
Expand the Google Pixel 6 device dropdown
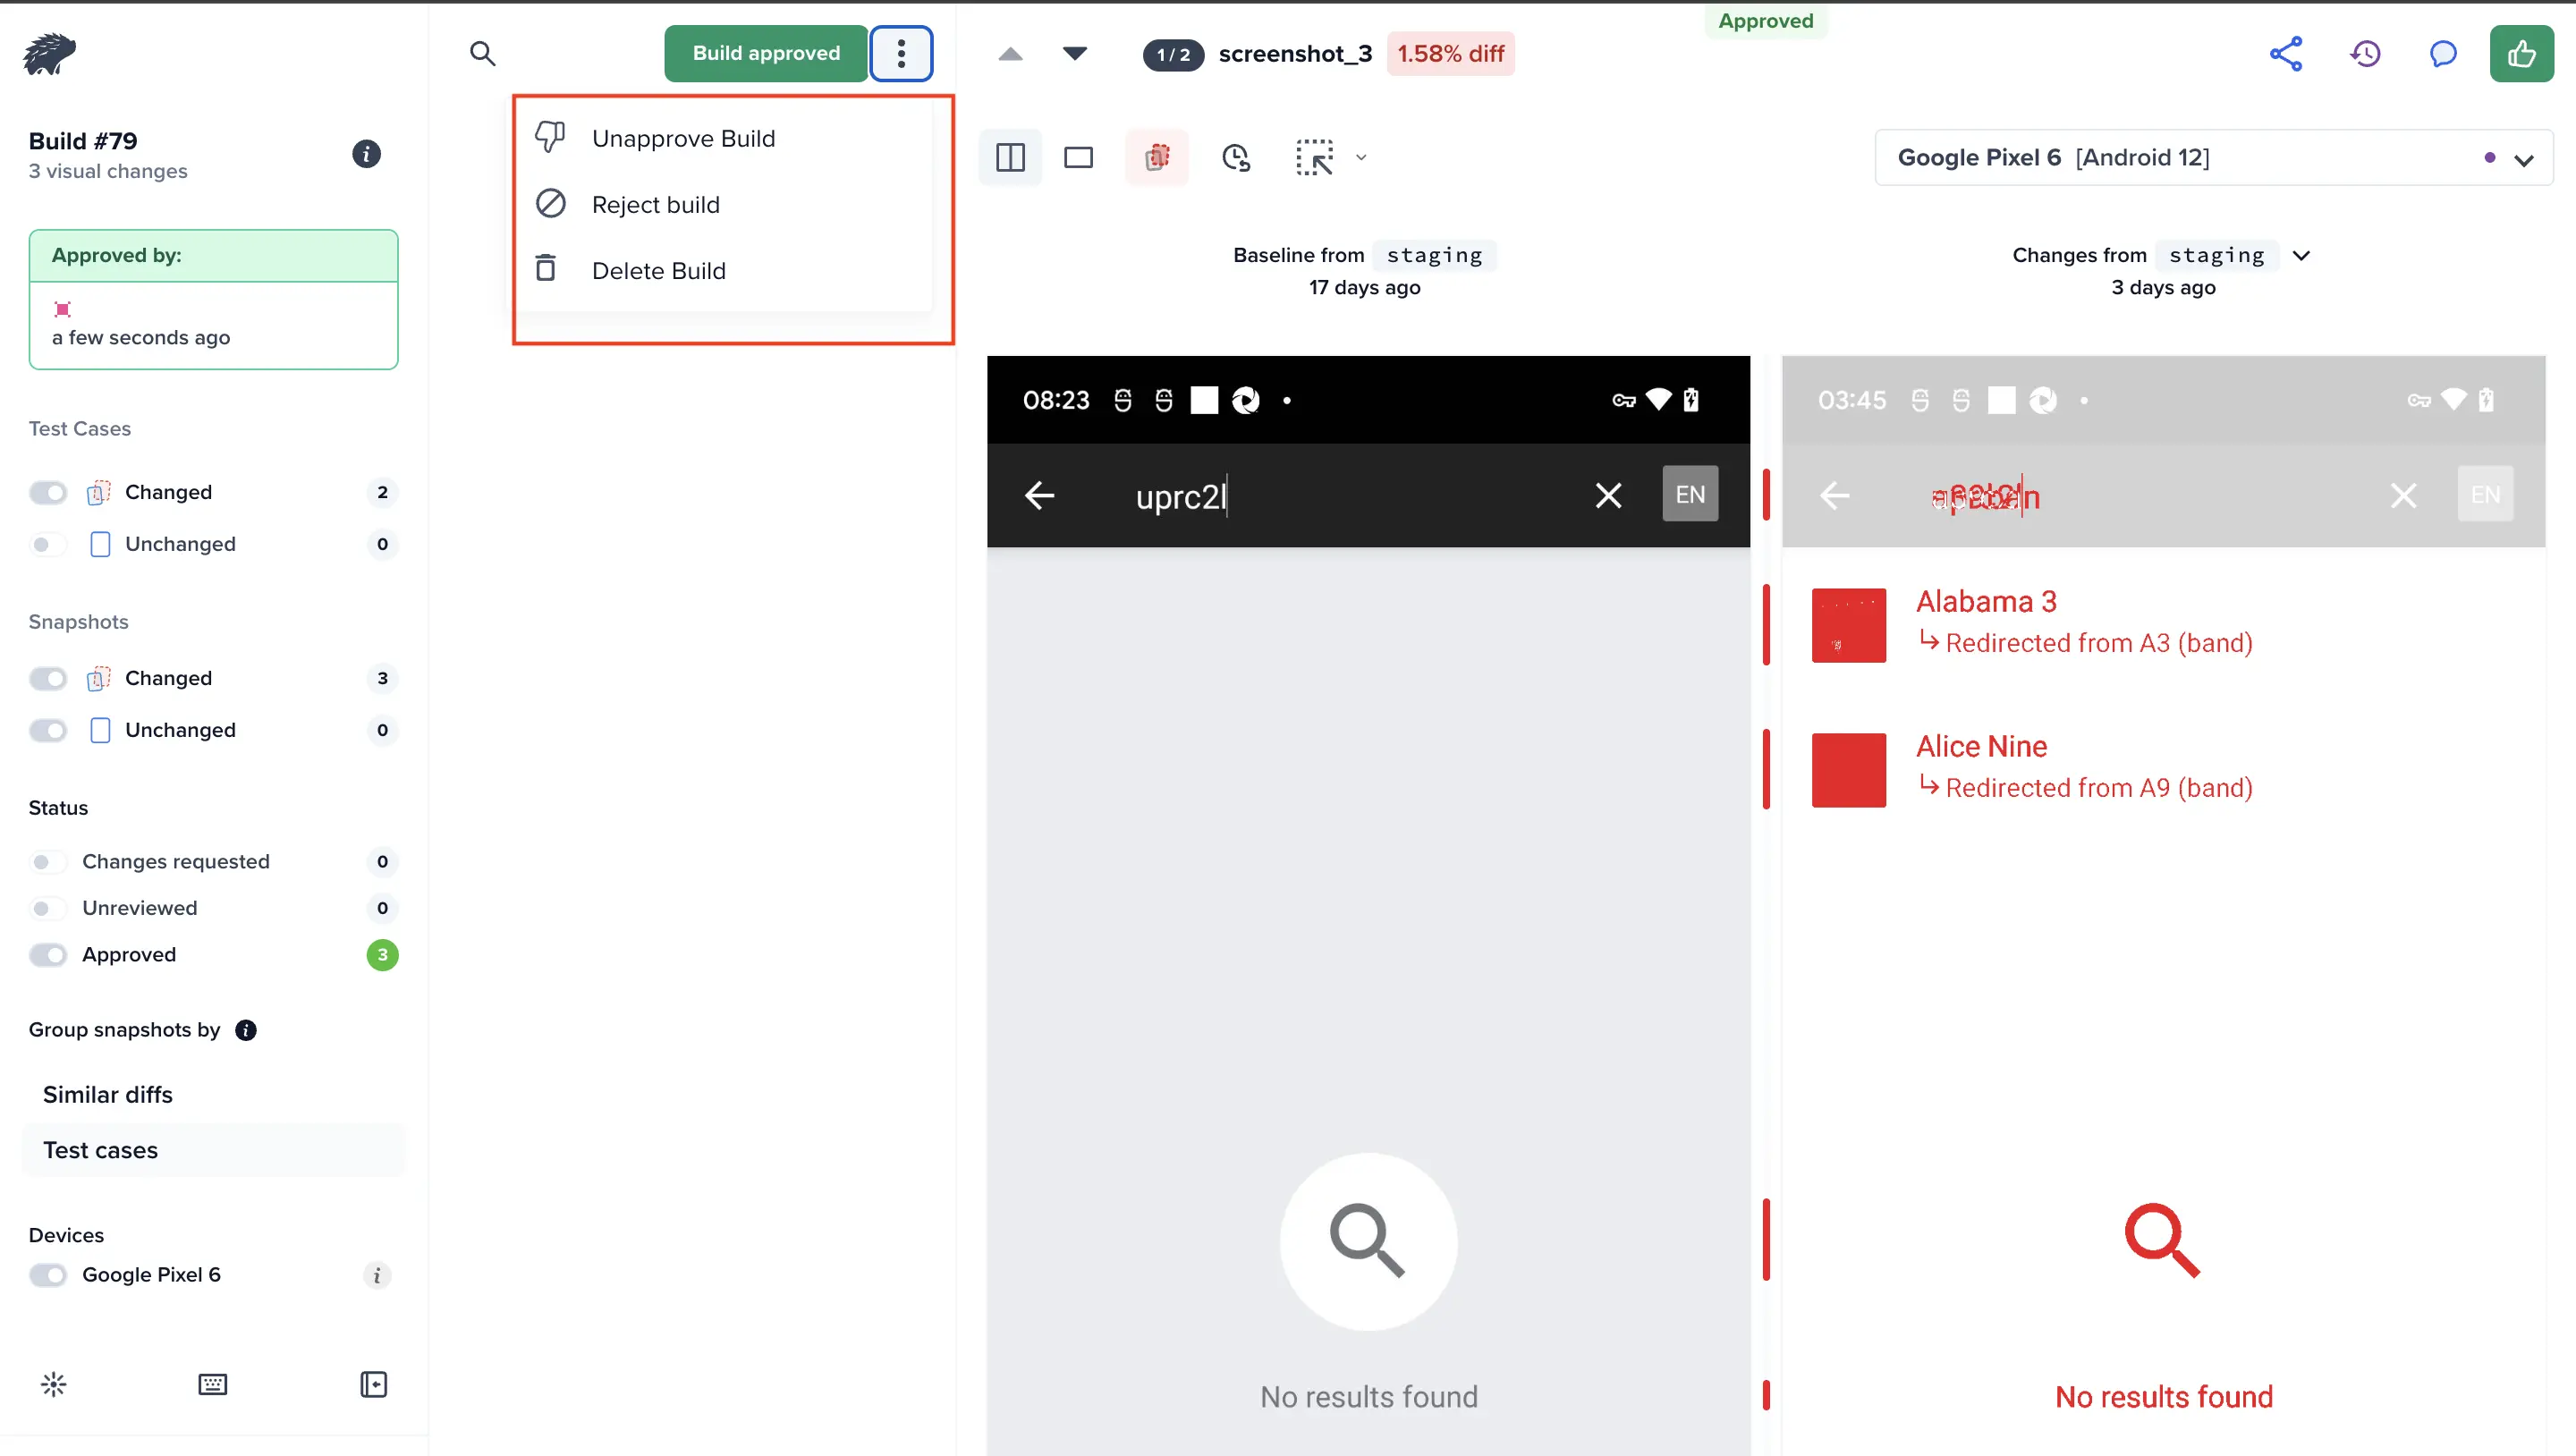[x=2523, y=160]
